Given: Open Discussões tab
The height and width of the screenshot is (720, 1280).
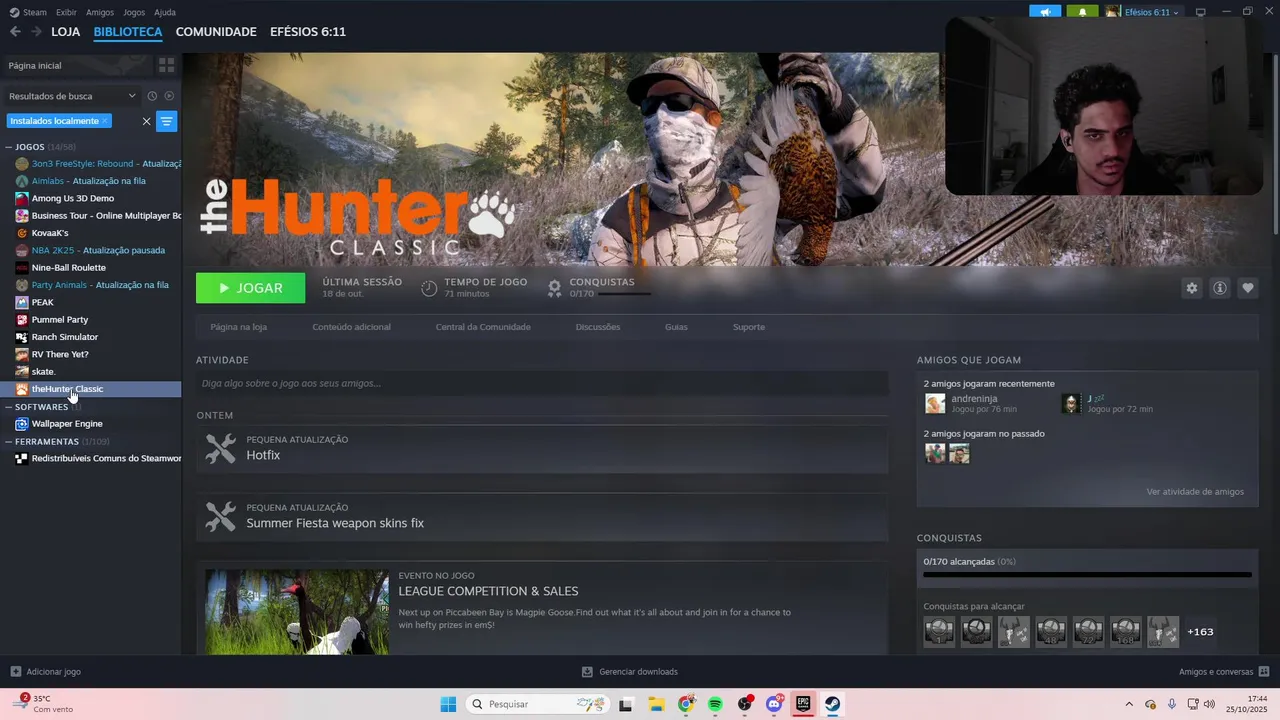Looking at the screenshot, I should (x=598, y=327).
